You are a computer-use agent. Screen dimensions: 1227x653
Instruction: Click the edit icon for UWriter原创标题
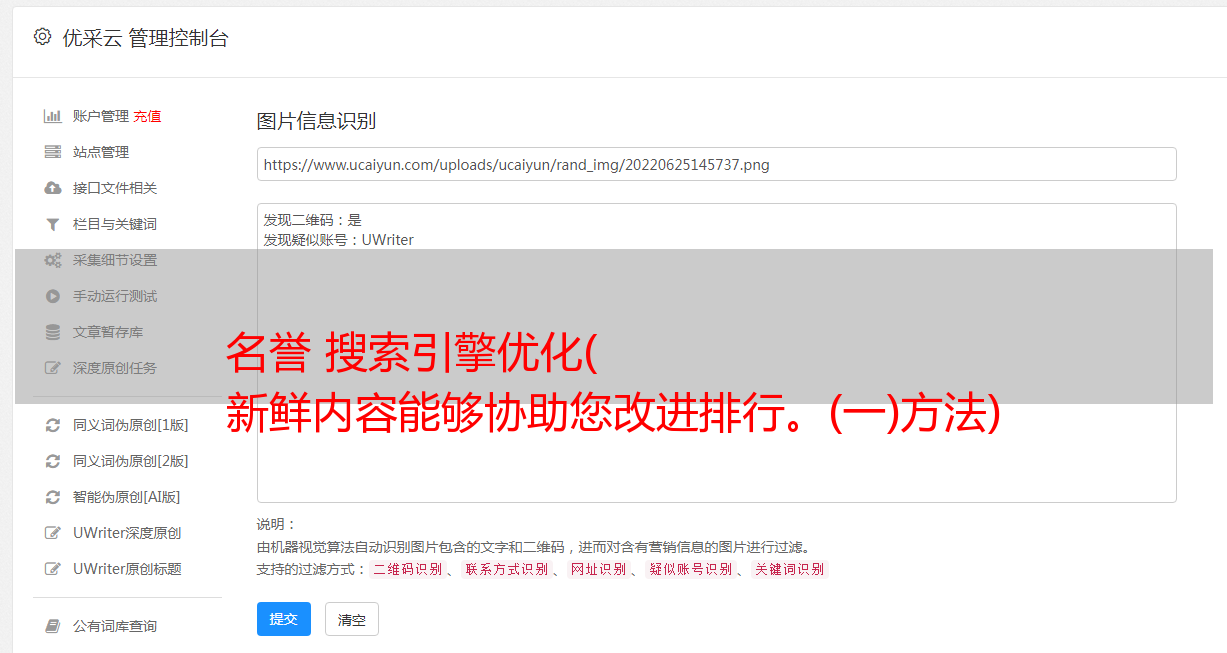53,569
